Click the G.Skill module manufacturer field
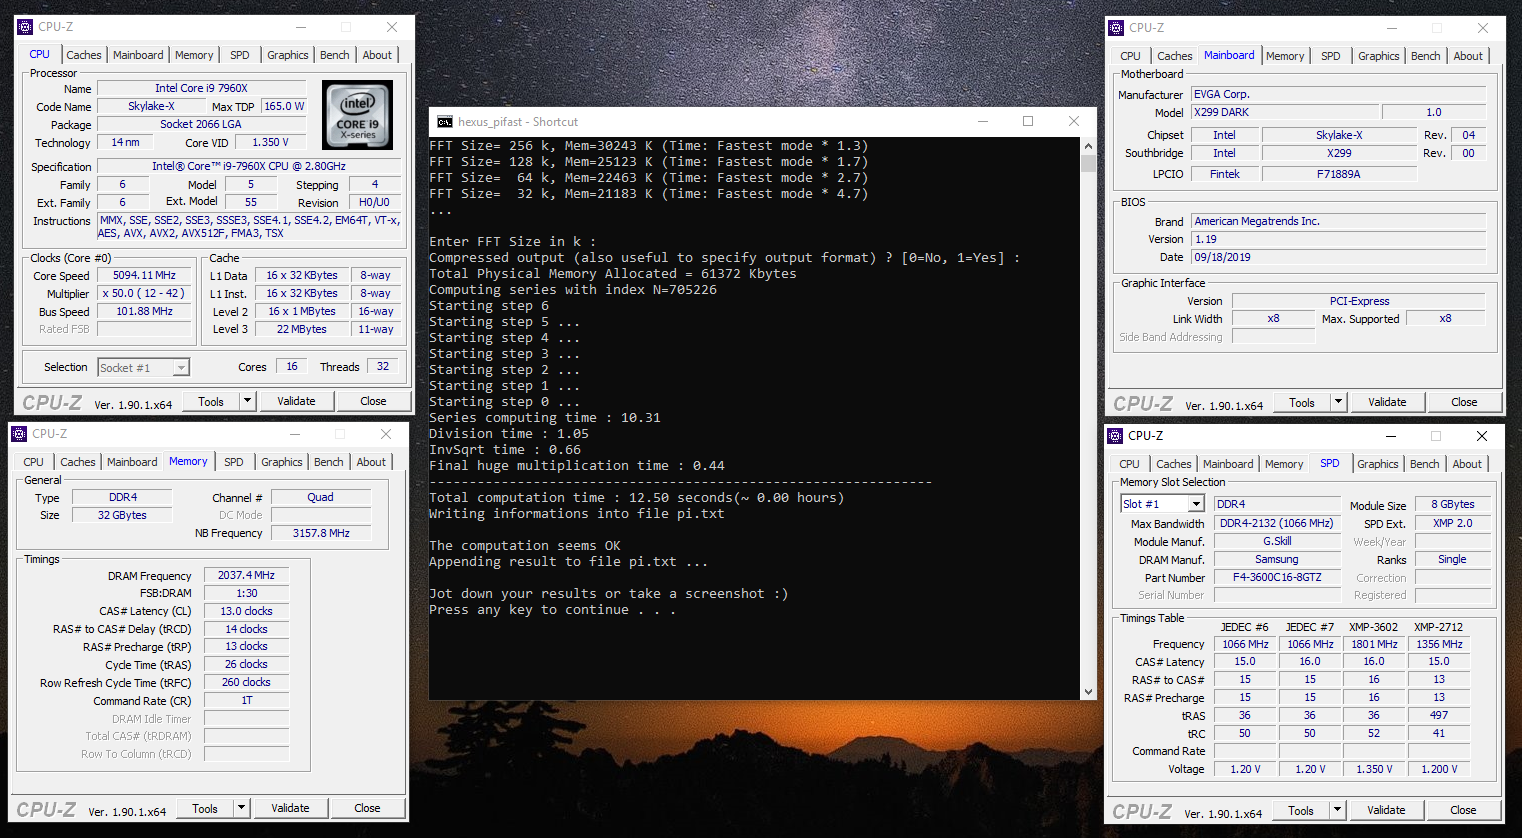Image resolution: width=1522 pixels, height=838 pixels. (1277, 541)
